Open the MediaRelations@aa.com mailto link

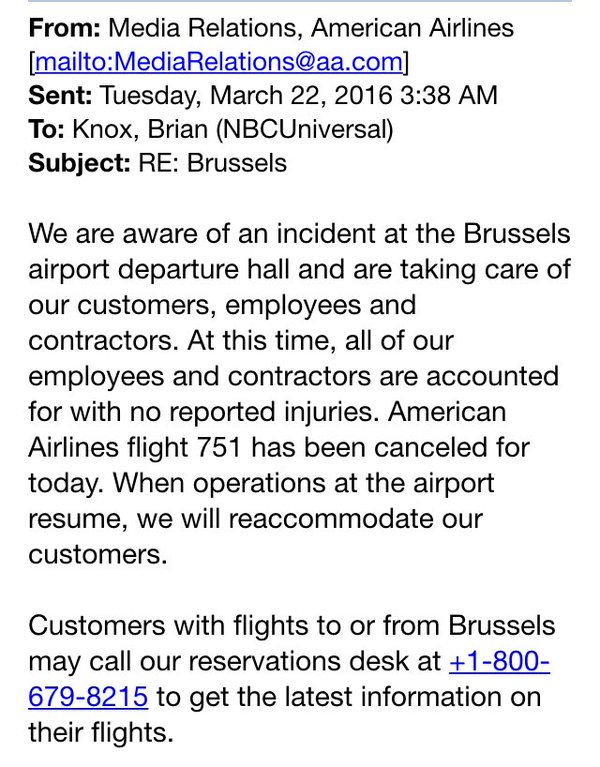(219, 63)
